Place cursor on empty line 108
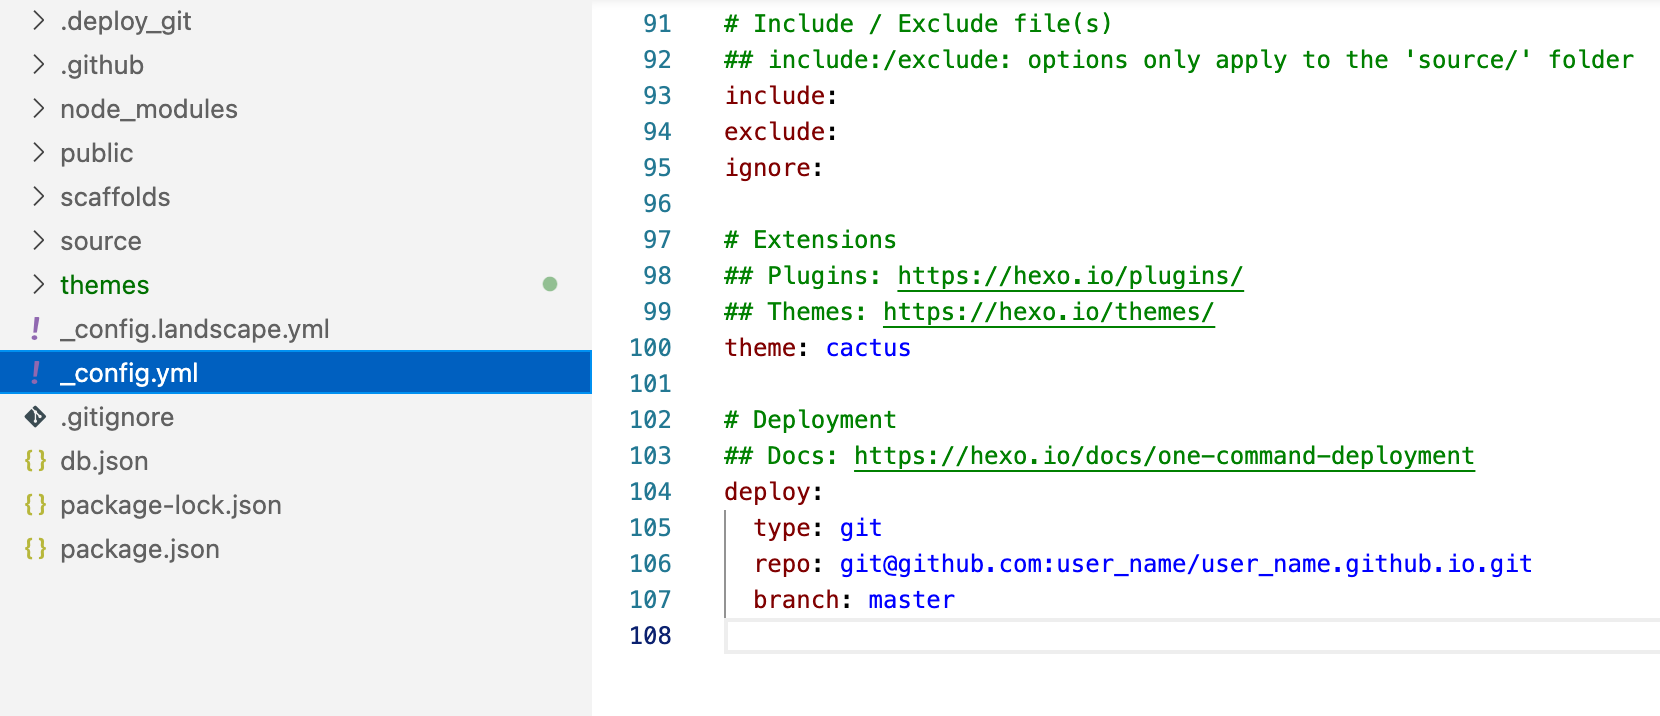This screenshot has width=1660, height=716. coord(1192,636)
